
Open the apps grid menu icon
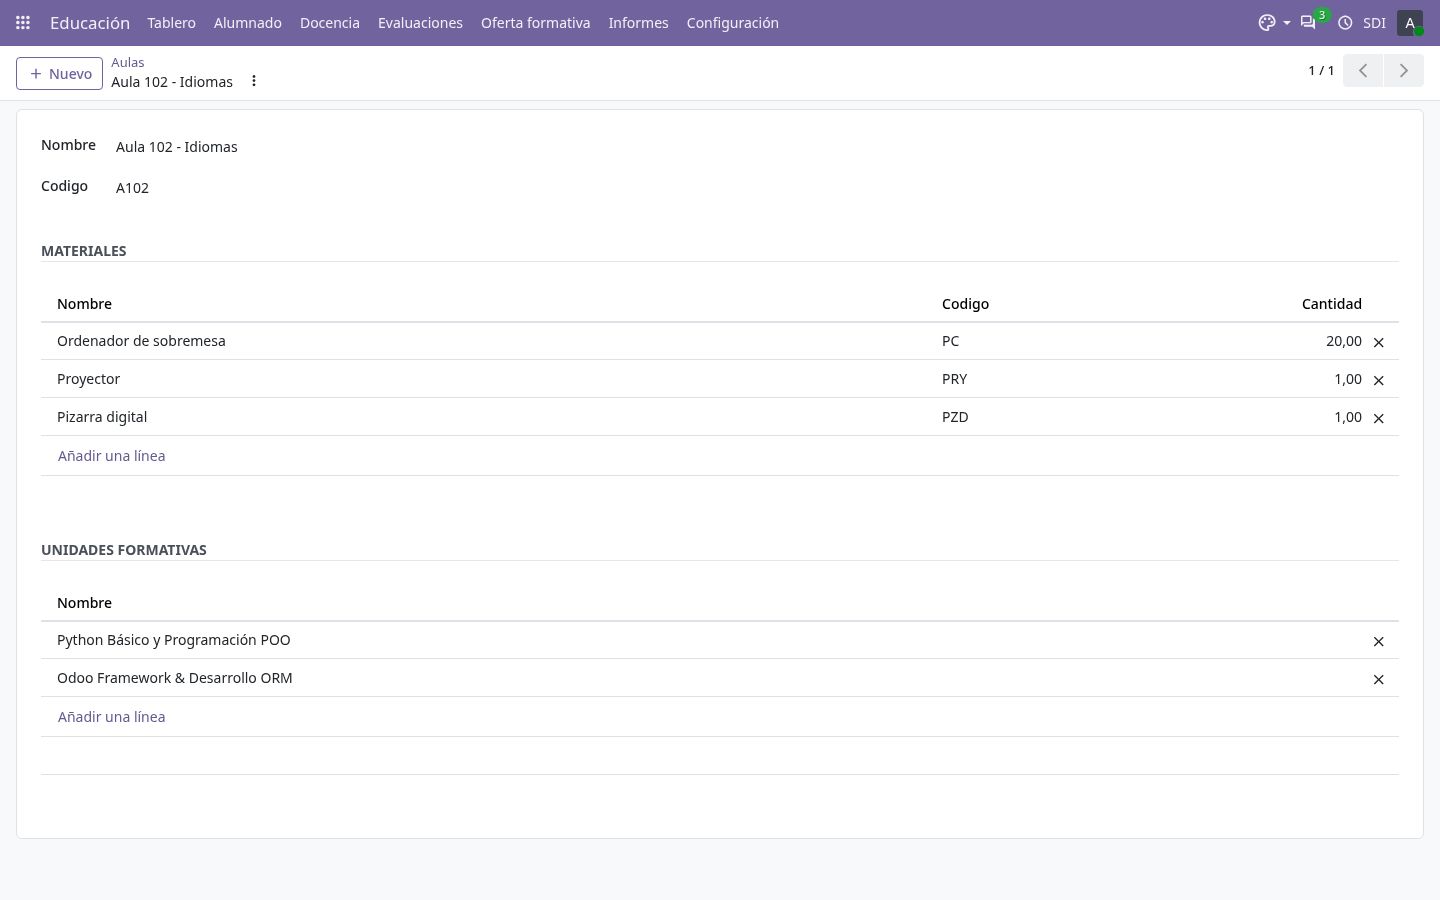pos(23,23)
